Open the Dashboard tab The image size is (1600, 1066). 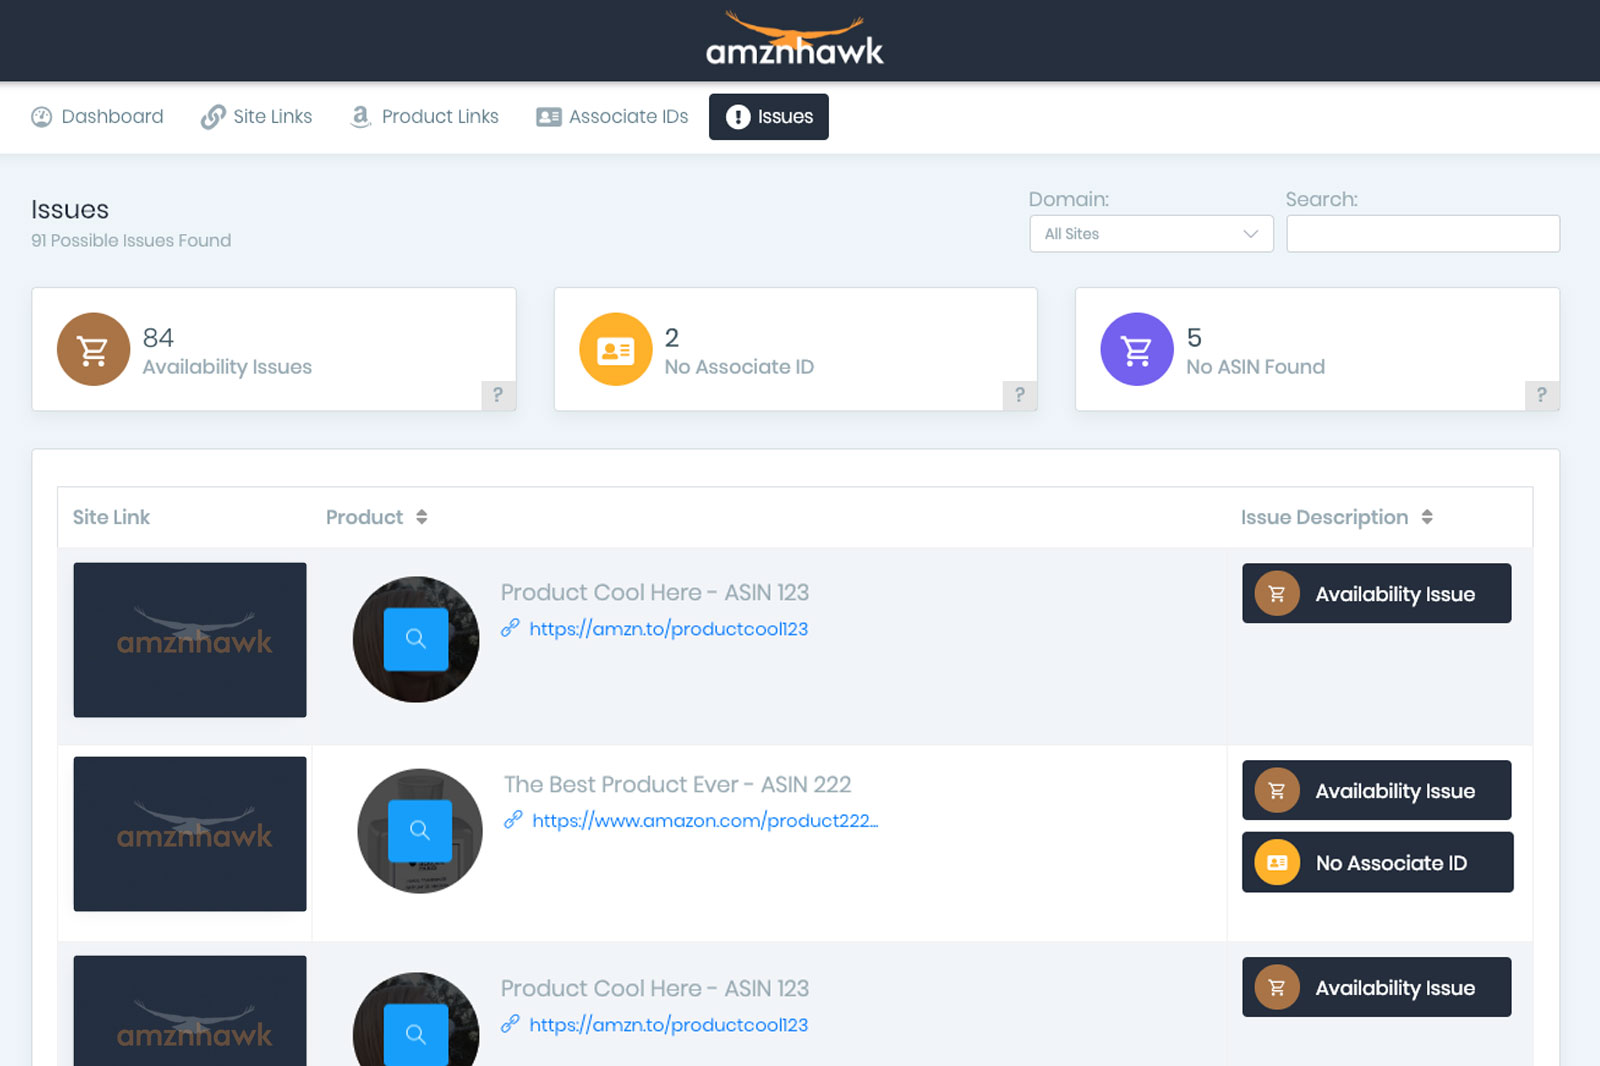click(97, 117)
